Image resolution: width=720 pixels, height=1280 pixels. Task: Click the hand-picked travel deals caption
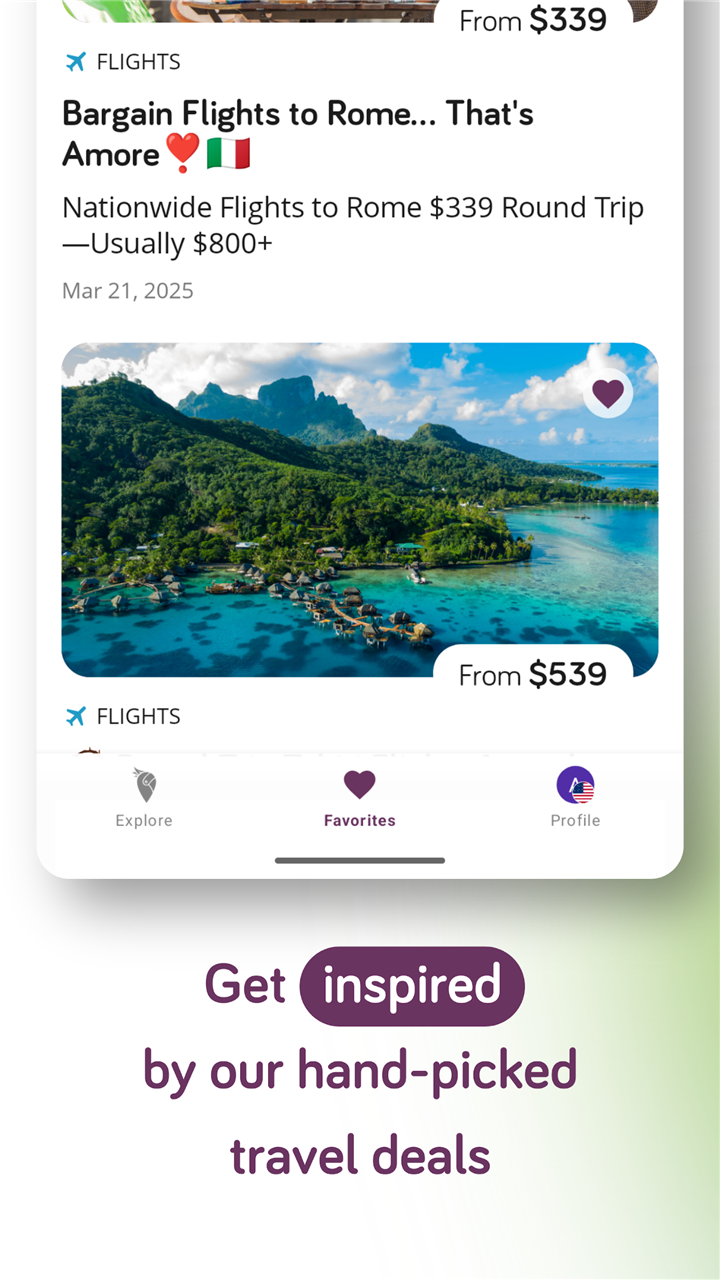(360, 1112)
